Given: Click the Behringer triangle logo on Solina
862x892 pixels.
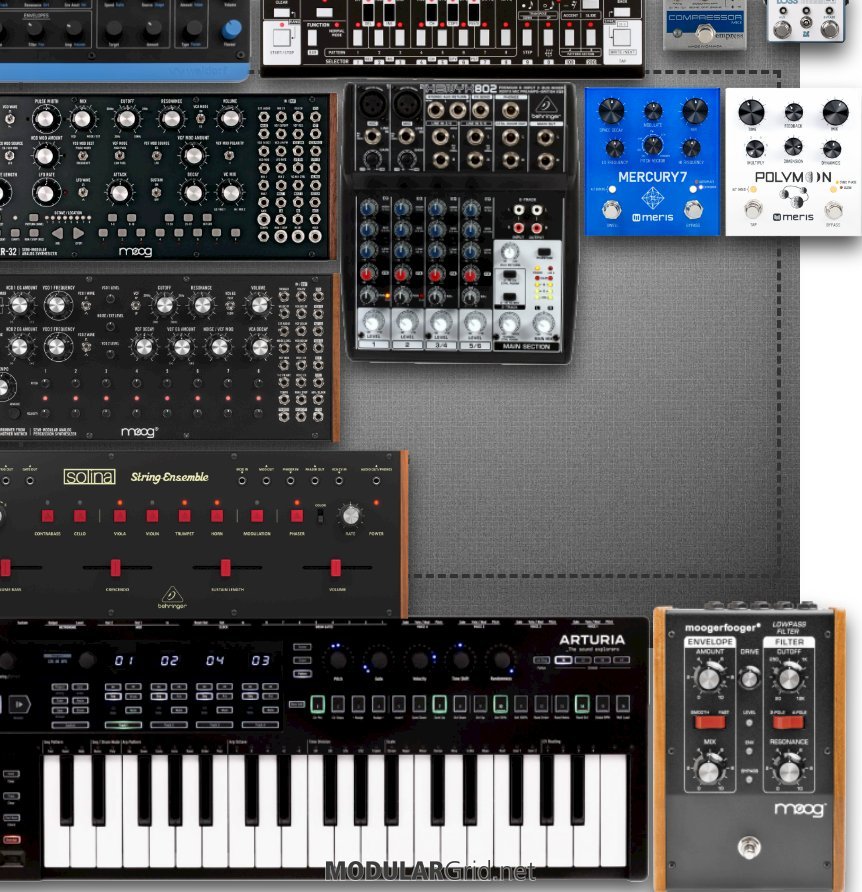Looking at the screenshot, I should [x=172, y=596].
